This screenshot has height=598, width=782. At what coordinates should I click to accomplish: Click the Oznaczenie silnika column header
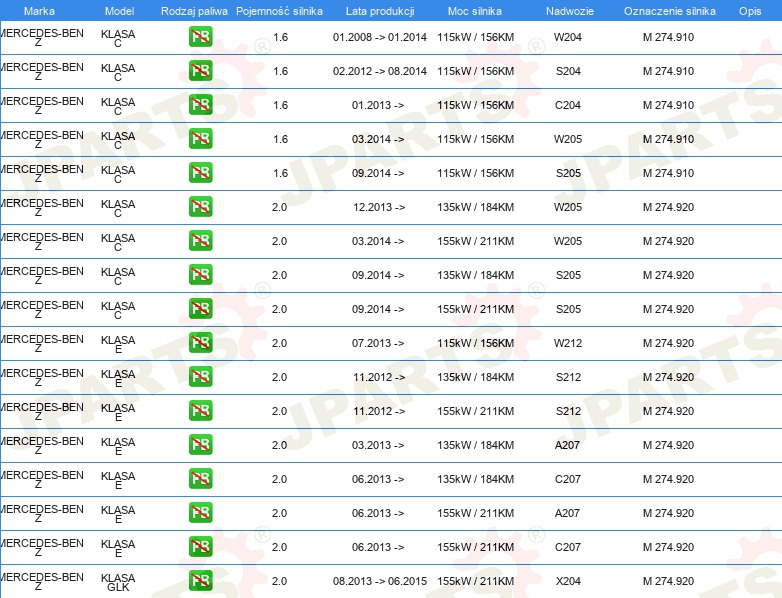(x=670, y=11)
